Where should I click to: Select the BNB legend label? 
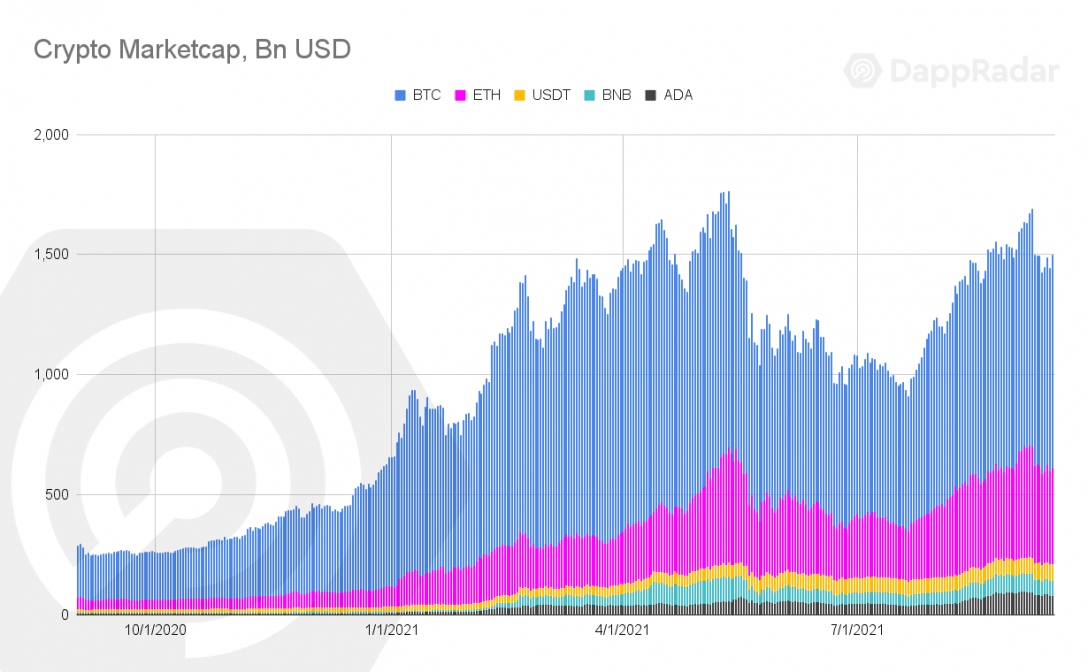click(x=616, y=95)
